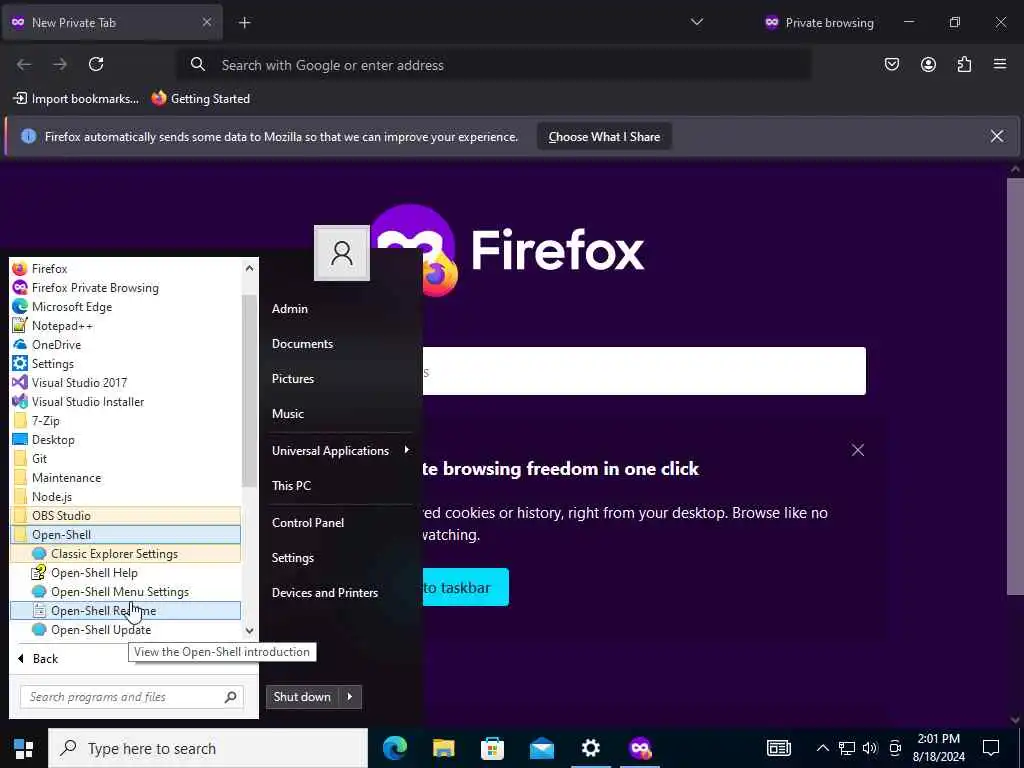The height and width of the screenshot is (768, 1024).
Task: Open the Mail app from taskbar
Action: click(541, 748)
